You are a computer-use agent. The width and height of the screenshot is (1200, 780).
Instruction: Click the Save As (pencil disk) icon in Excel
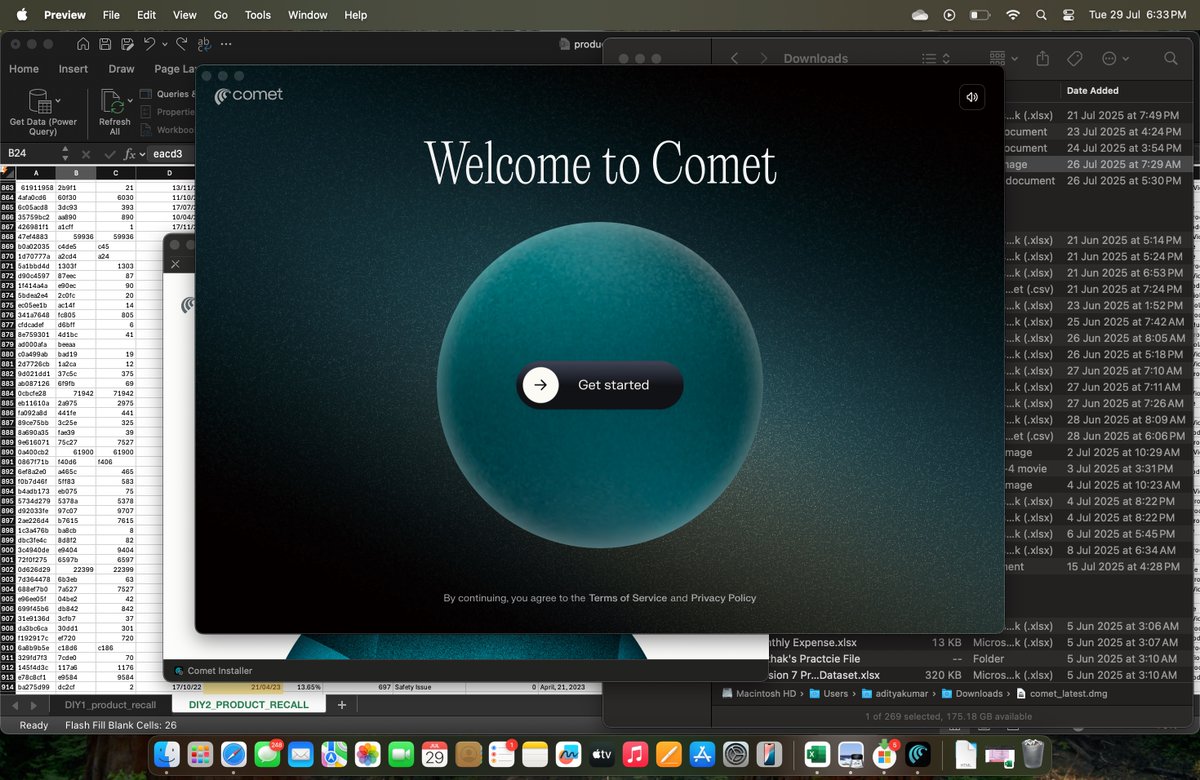click(x=127, y=44)
